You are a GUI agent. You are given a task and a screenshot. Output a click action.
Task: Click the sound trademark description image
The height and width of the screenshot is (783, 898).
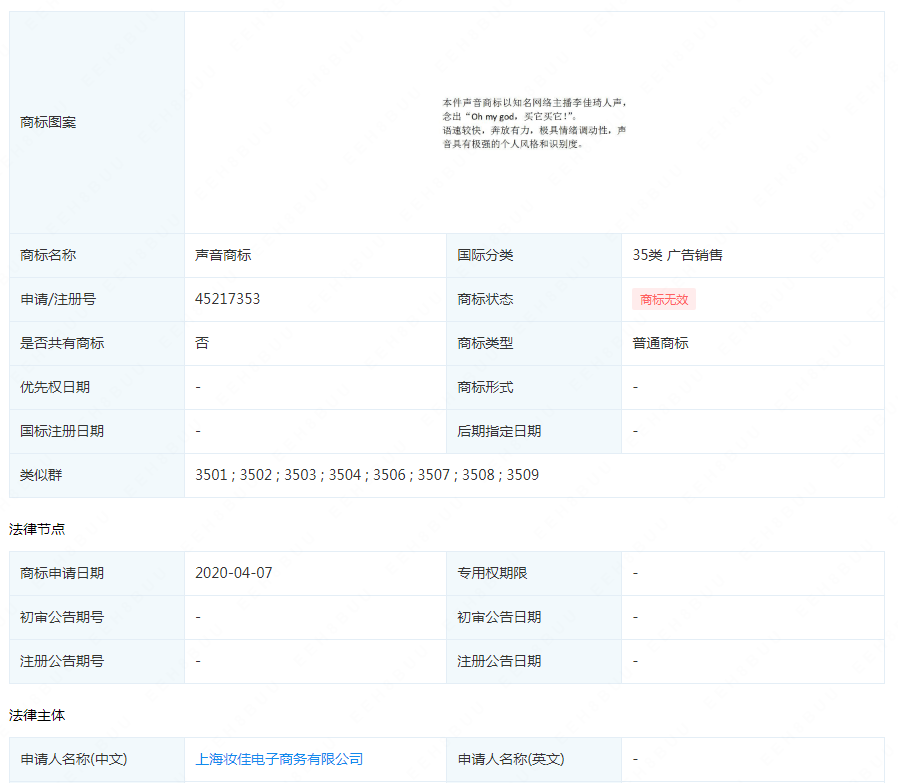pos(535,123)
